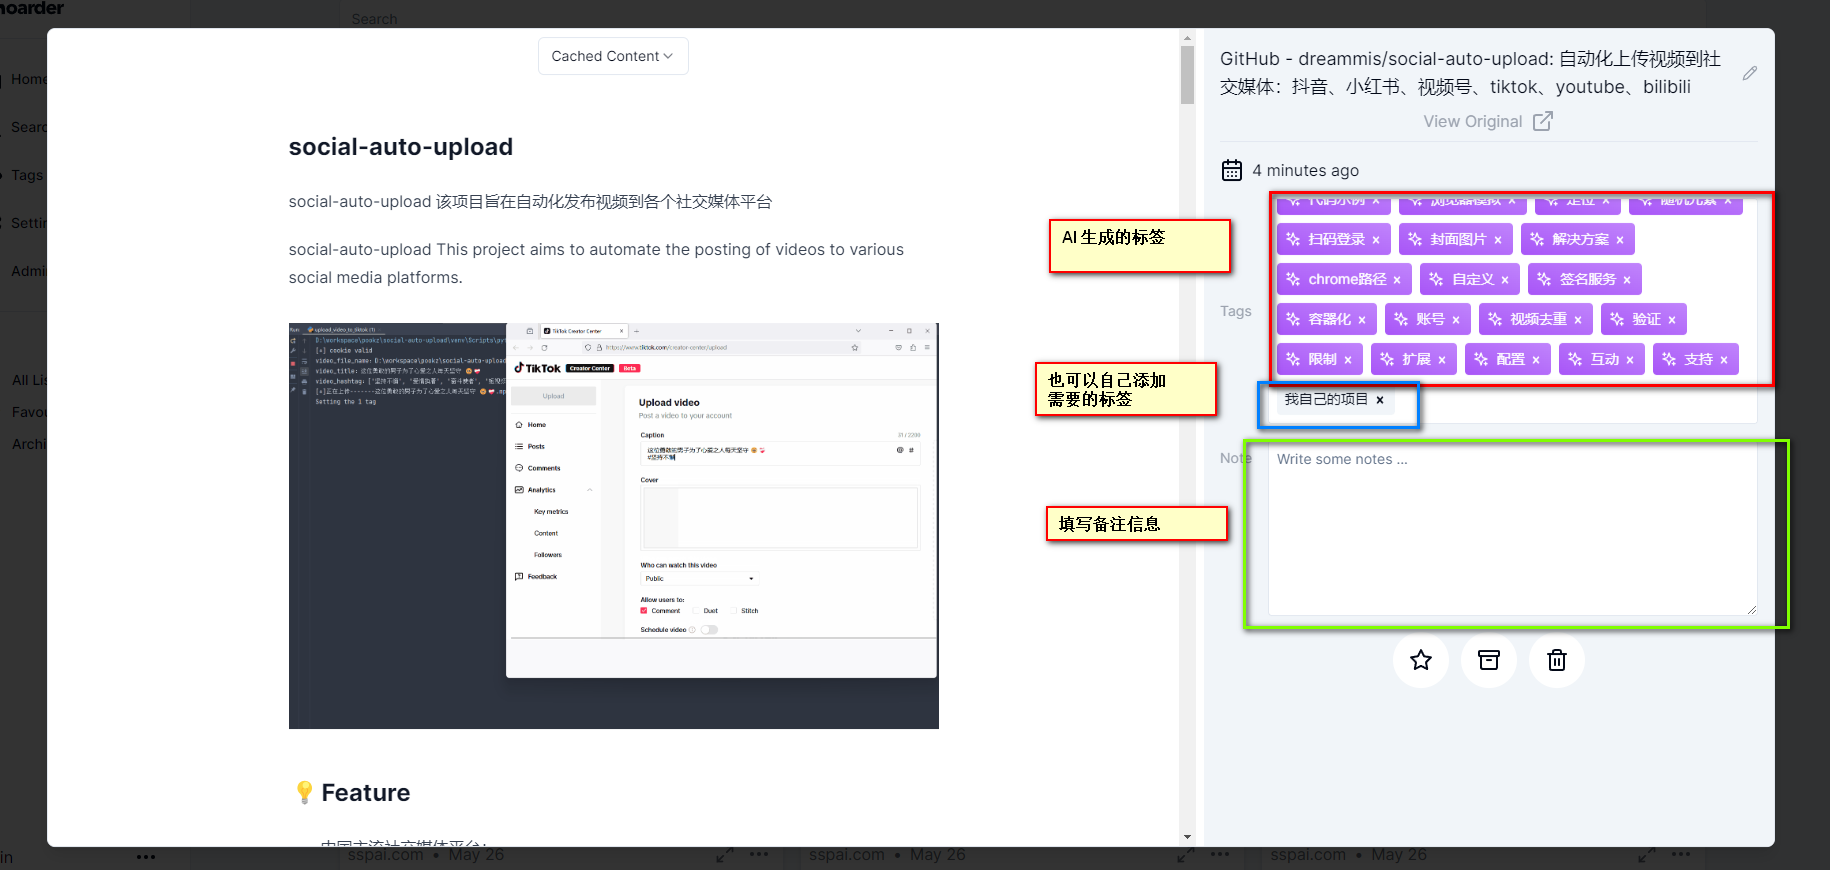Archive this bookmark using the box icon

(1488, 660)
